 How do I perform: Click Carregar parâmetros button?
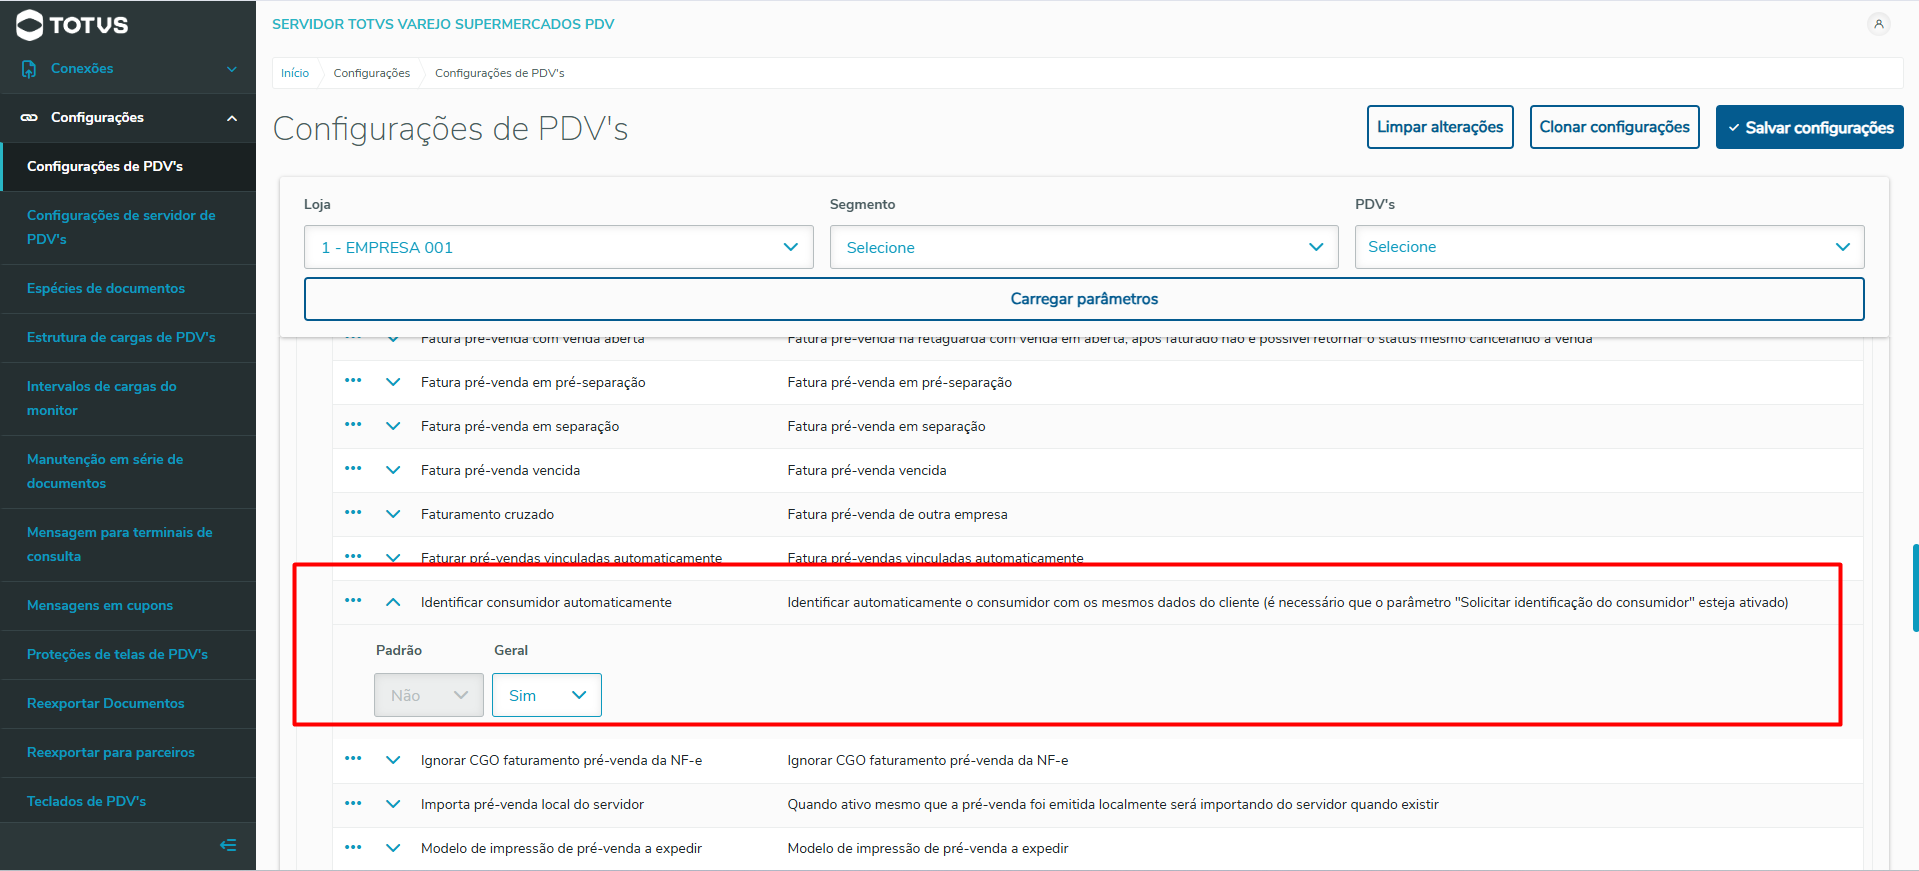(1084, 299)
